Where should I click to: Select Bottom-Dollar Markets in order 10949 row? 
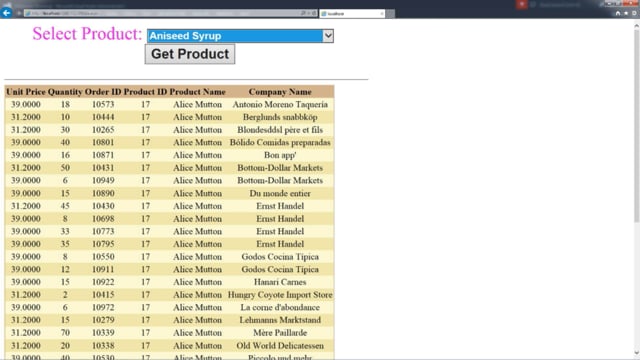click(x=280, y=180)
